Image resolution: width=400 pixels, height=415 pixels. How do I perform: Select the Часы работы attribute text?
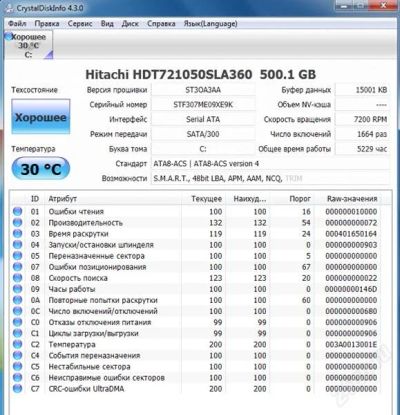[72, 289]
